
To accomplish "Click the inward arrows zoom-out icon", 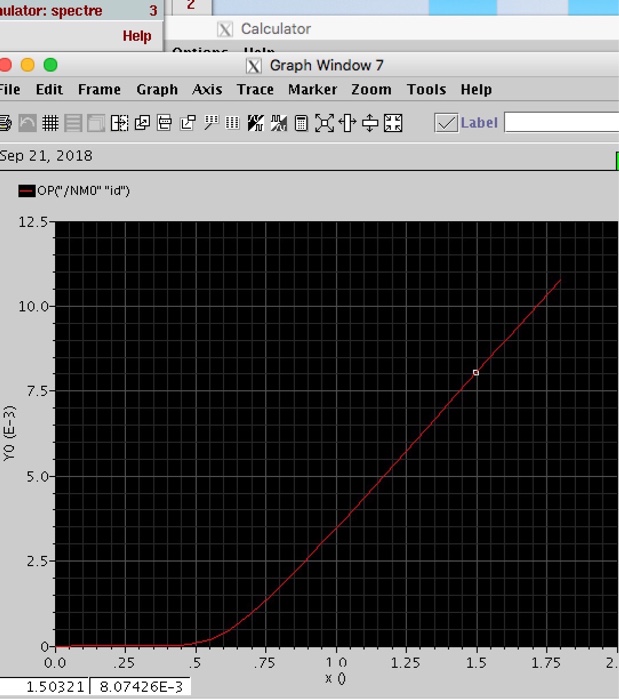I will (x=393, y=123).
